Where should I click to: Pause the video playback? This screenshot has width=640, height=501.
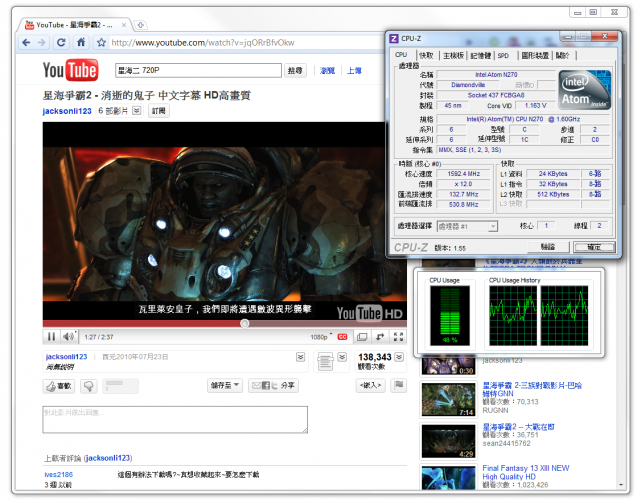click(x=51, y=336)
